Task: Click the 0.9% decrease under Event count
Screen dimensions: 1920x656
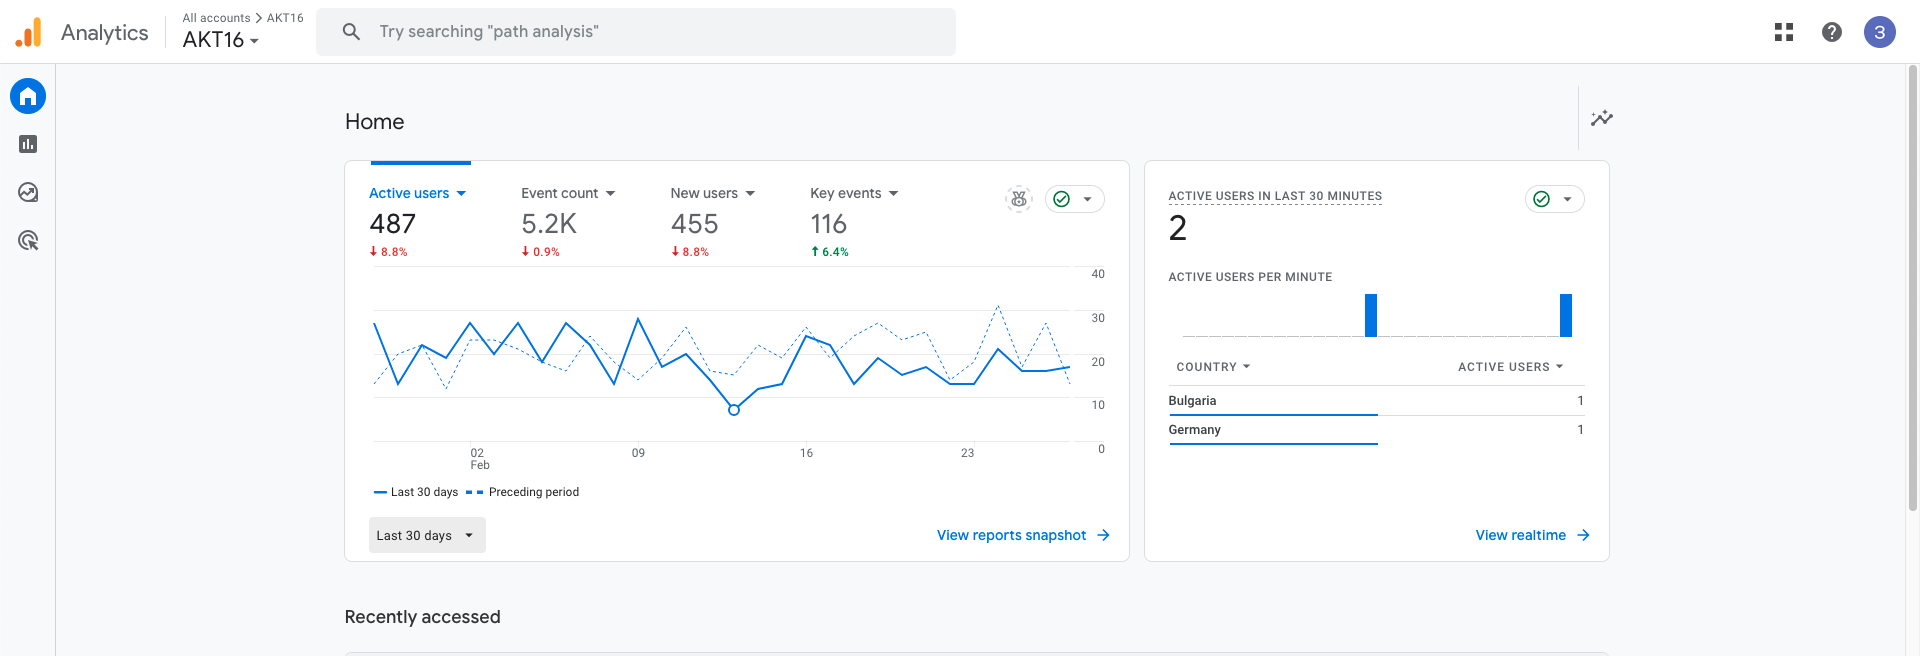Action: tap(541, 252)
